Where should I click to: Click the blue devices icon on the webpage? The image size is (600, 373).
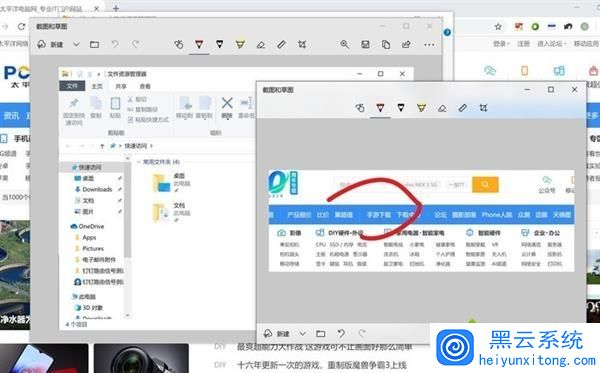point(559,70)
